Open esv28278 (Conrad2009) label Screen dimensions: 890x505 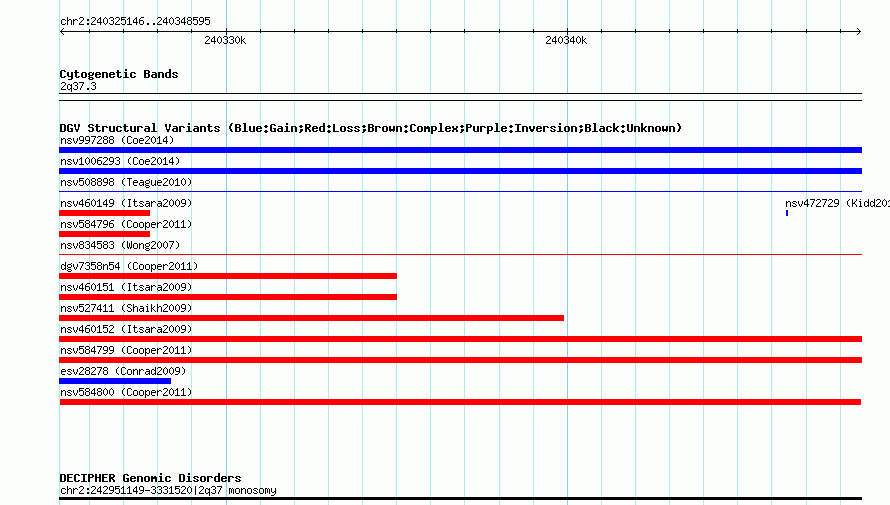coord(123,371)
